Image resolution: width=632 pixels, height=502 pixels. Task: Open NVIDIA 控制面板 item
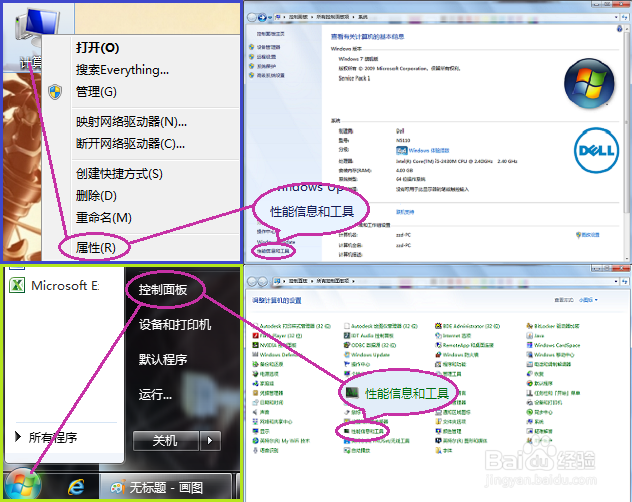pos(274,345)
